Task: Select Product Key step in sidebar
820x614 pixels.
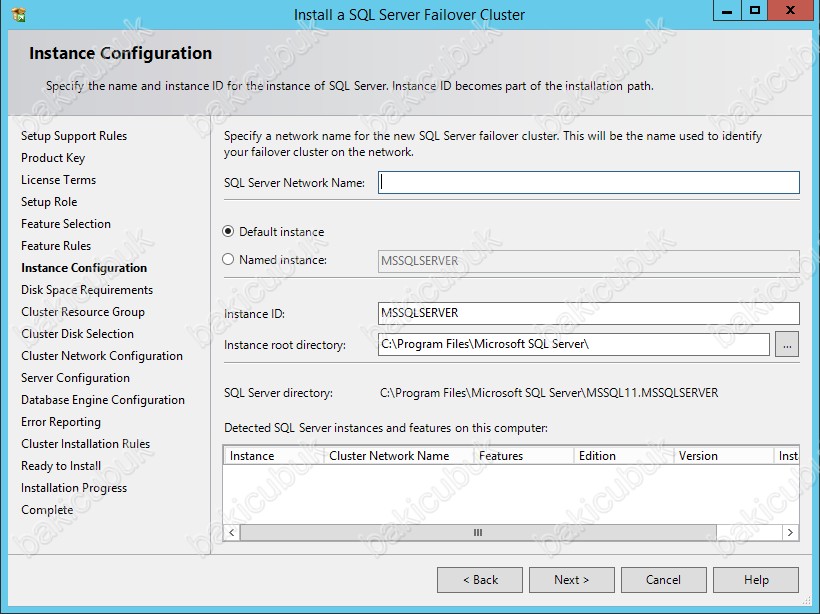Action: coord(53,158)
